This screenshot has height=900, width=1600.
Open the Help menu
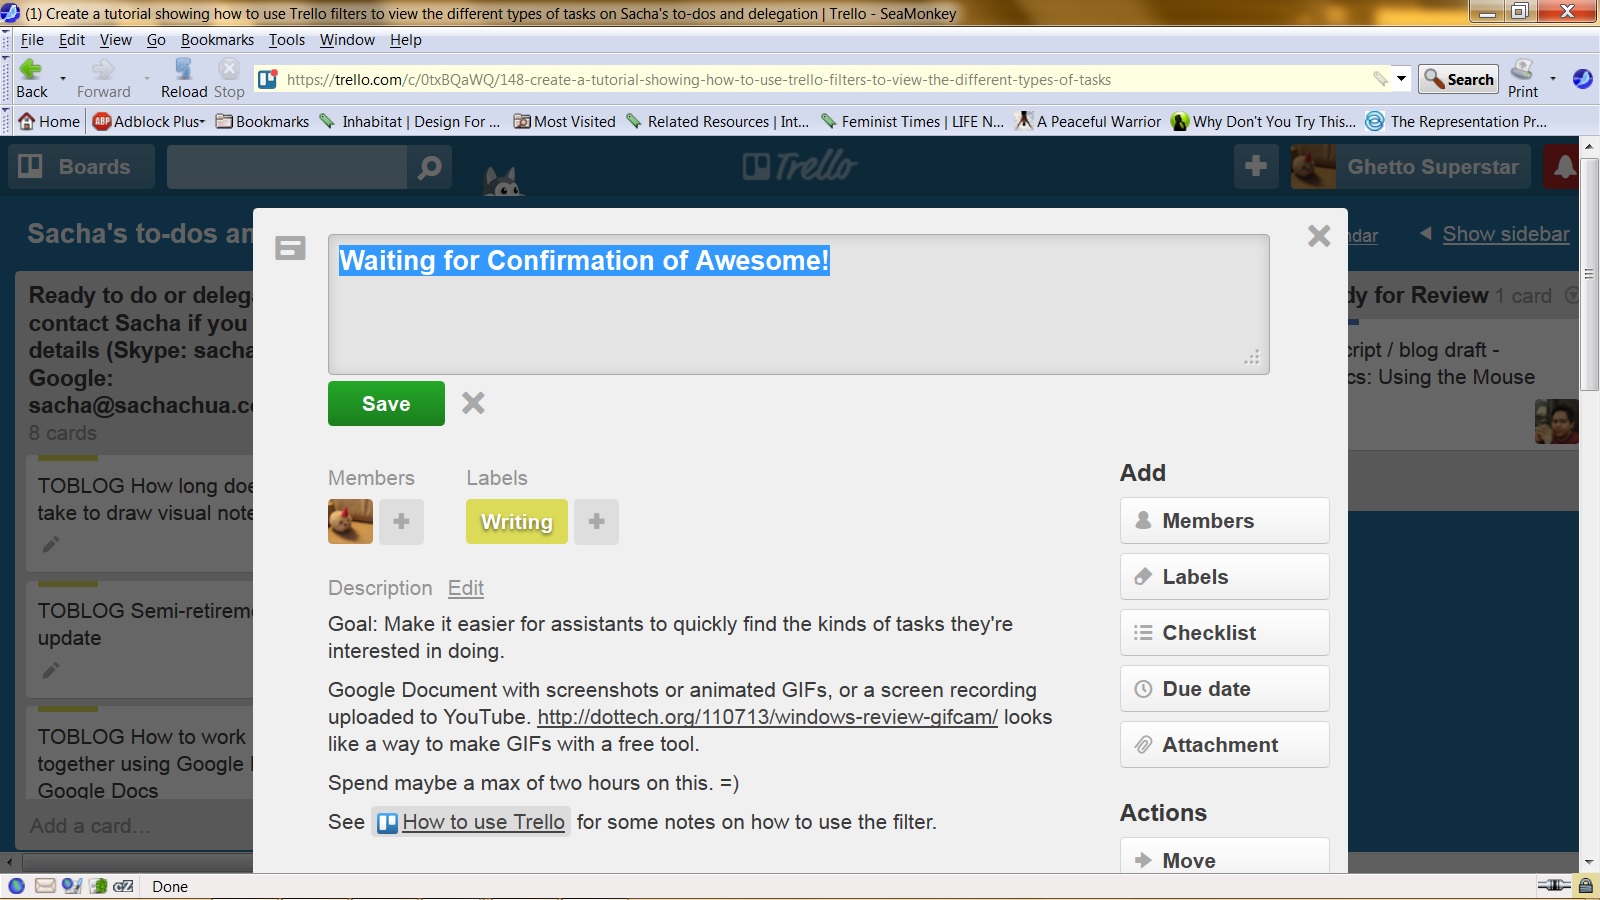[406, 40]
